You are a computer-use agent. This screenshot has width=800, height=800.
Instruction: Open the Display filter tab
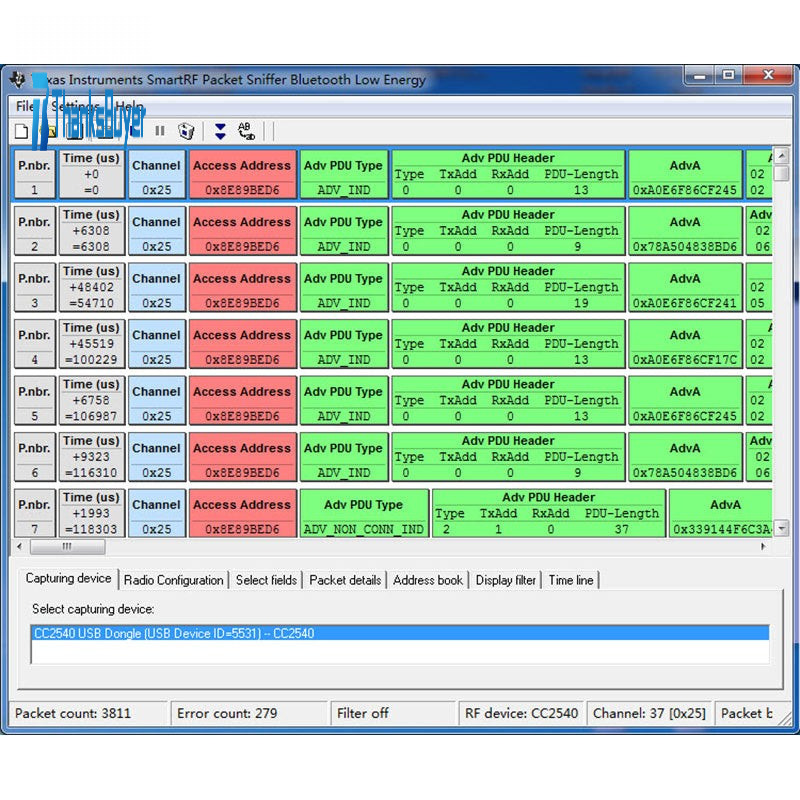tap(505, 580)
